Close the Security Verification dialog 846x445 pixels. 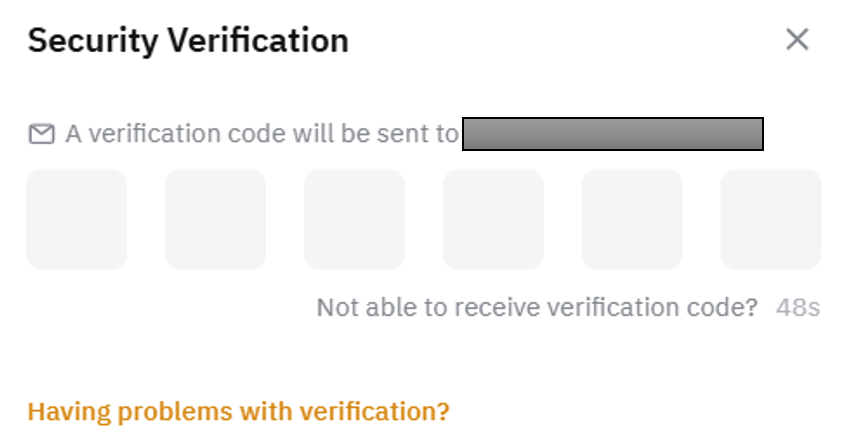[796, 40]
